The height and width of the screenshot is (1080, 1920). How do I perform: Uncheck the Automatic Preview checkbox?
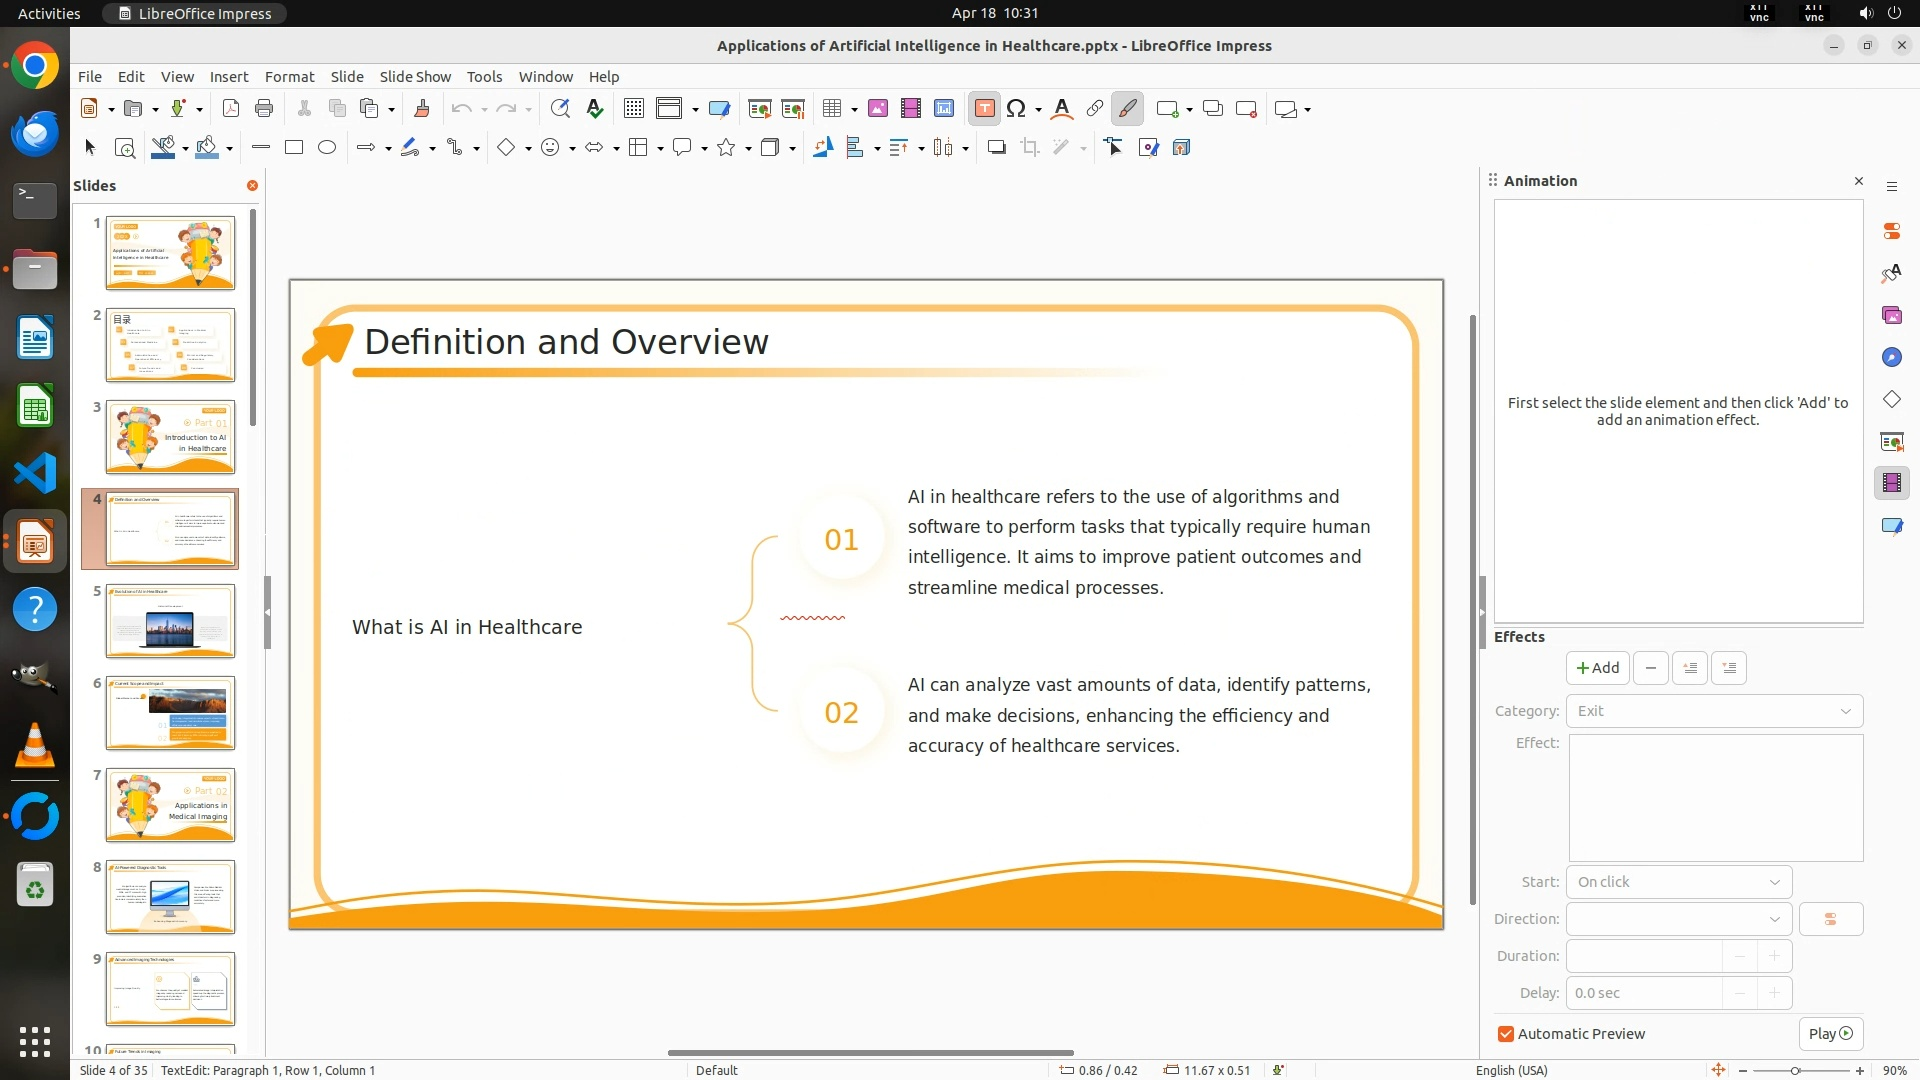click(x=1506, y=1034)
